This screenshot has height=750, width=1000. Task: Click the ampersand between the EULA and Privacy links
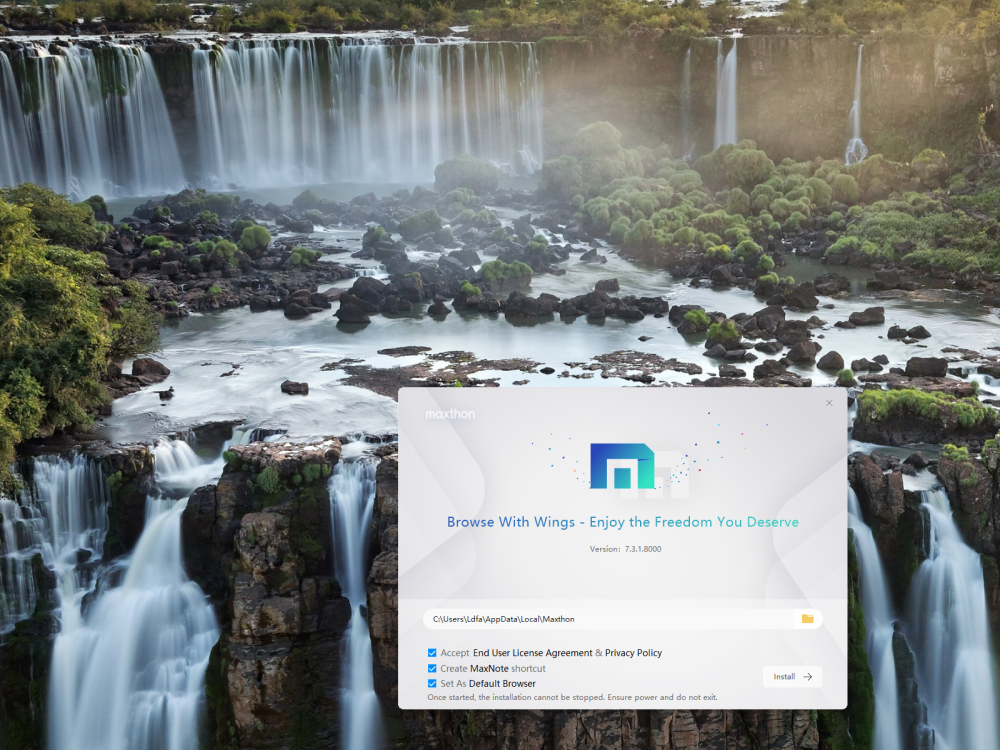tap(599, 653)
